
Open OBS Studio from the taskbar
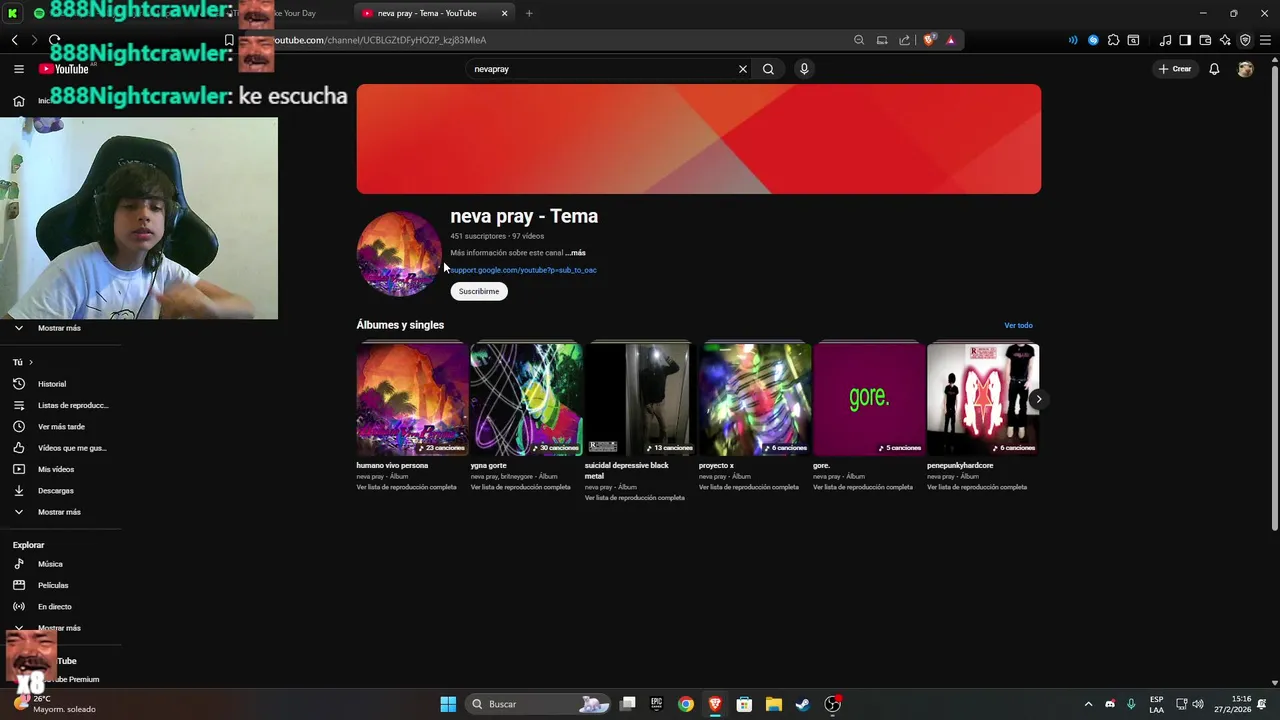(x=832, y=704)
